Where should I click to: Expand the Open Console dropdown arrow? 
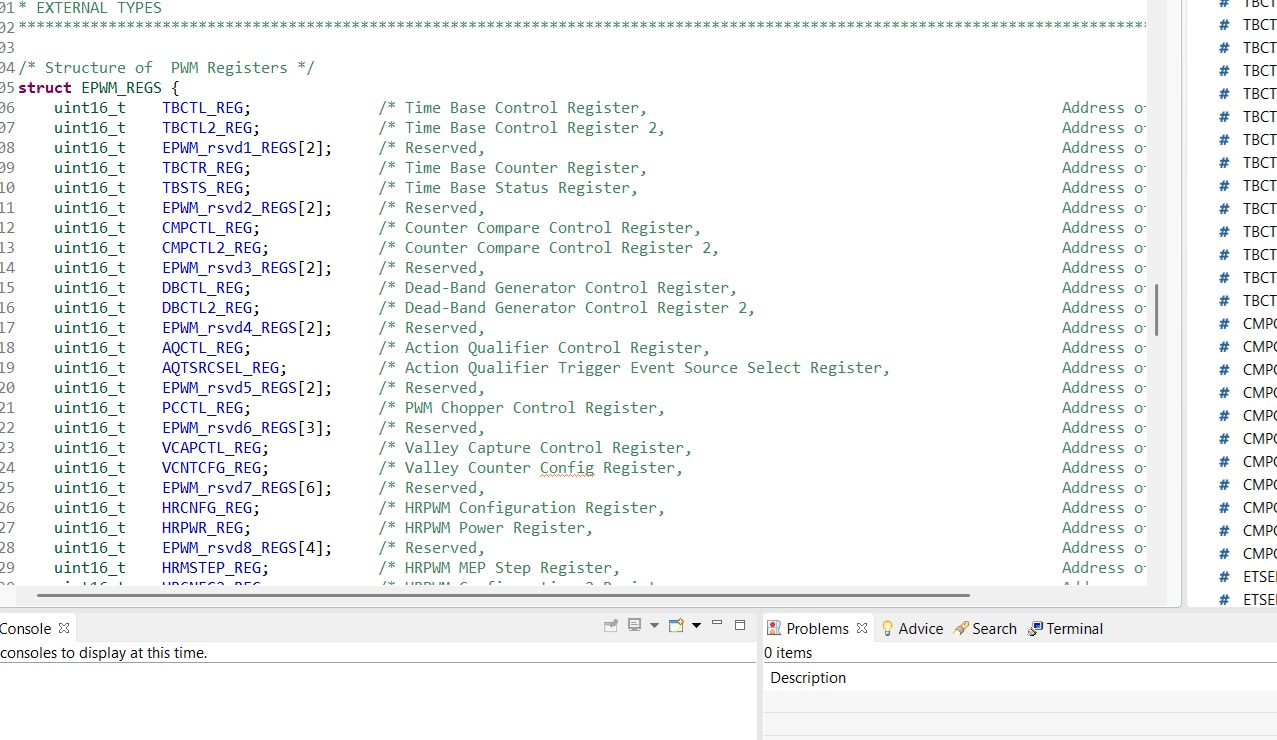pos(696,626)
